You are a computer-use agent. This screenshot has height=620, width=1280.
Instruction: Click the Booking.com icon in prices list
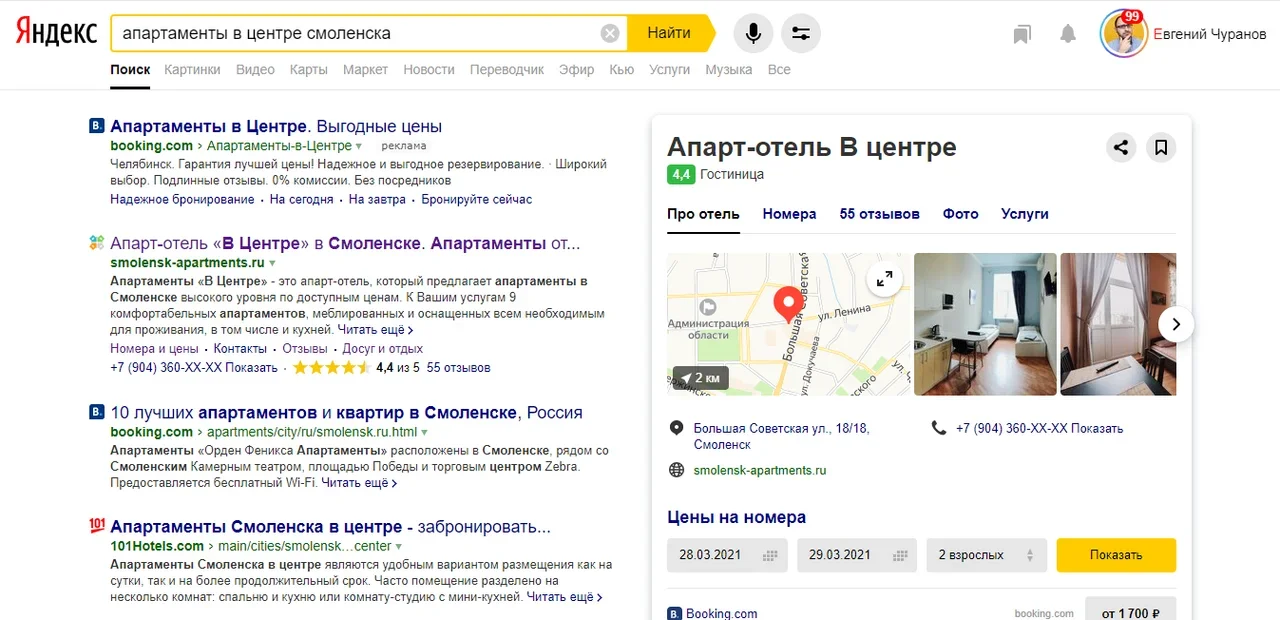pyautogui.click(x=675, y=613)
